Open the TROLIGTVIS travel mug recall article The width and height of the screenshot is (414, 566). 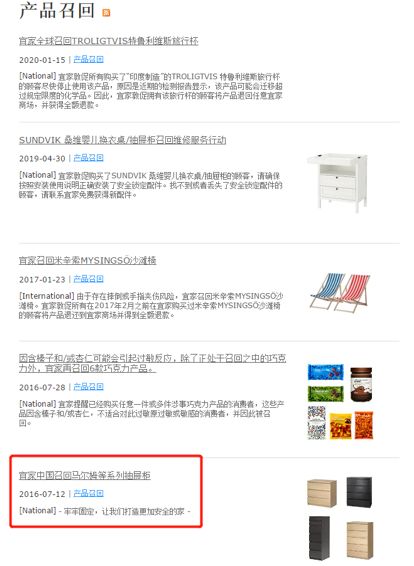coord(108,41)
